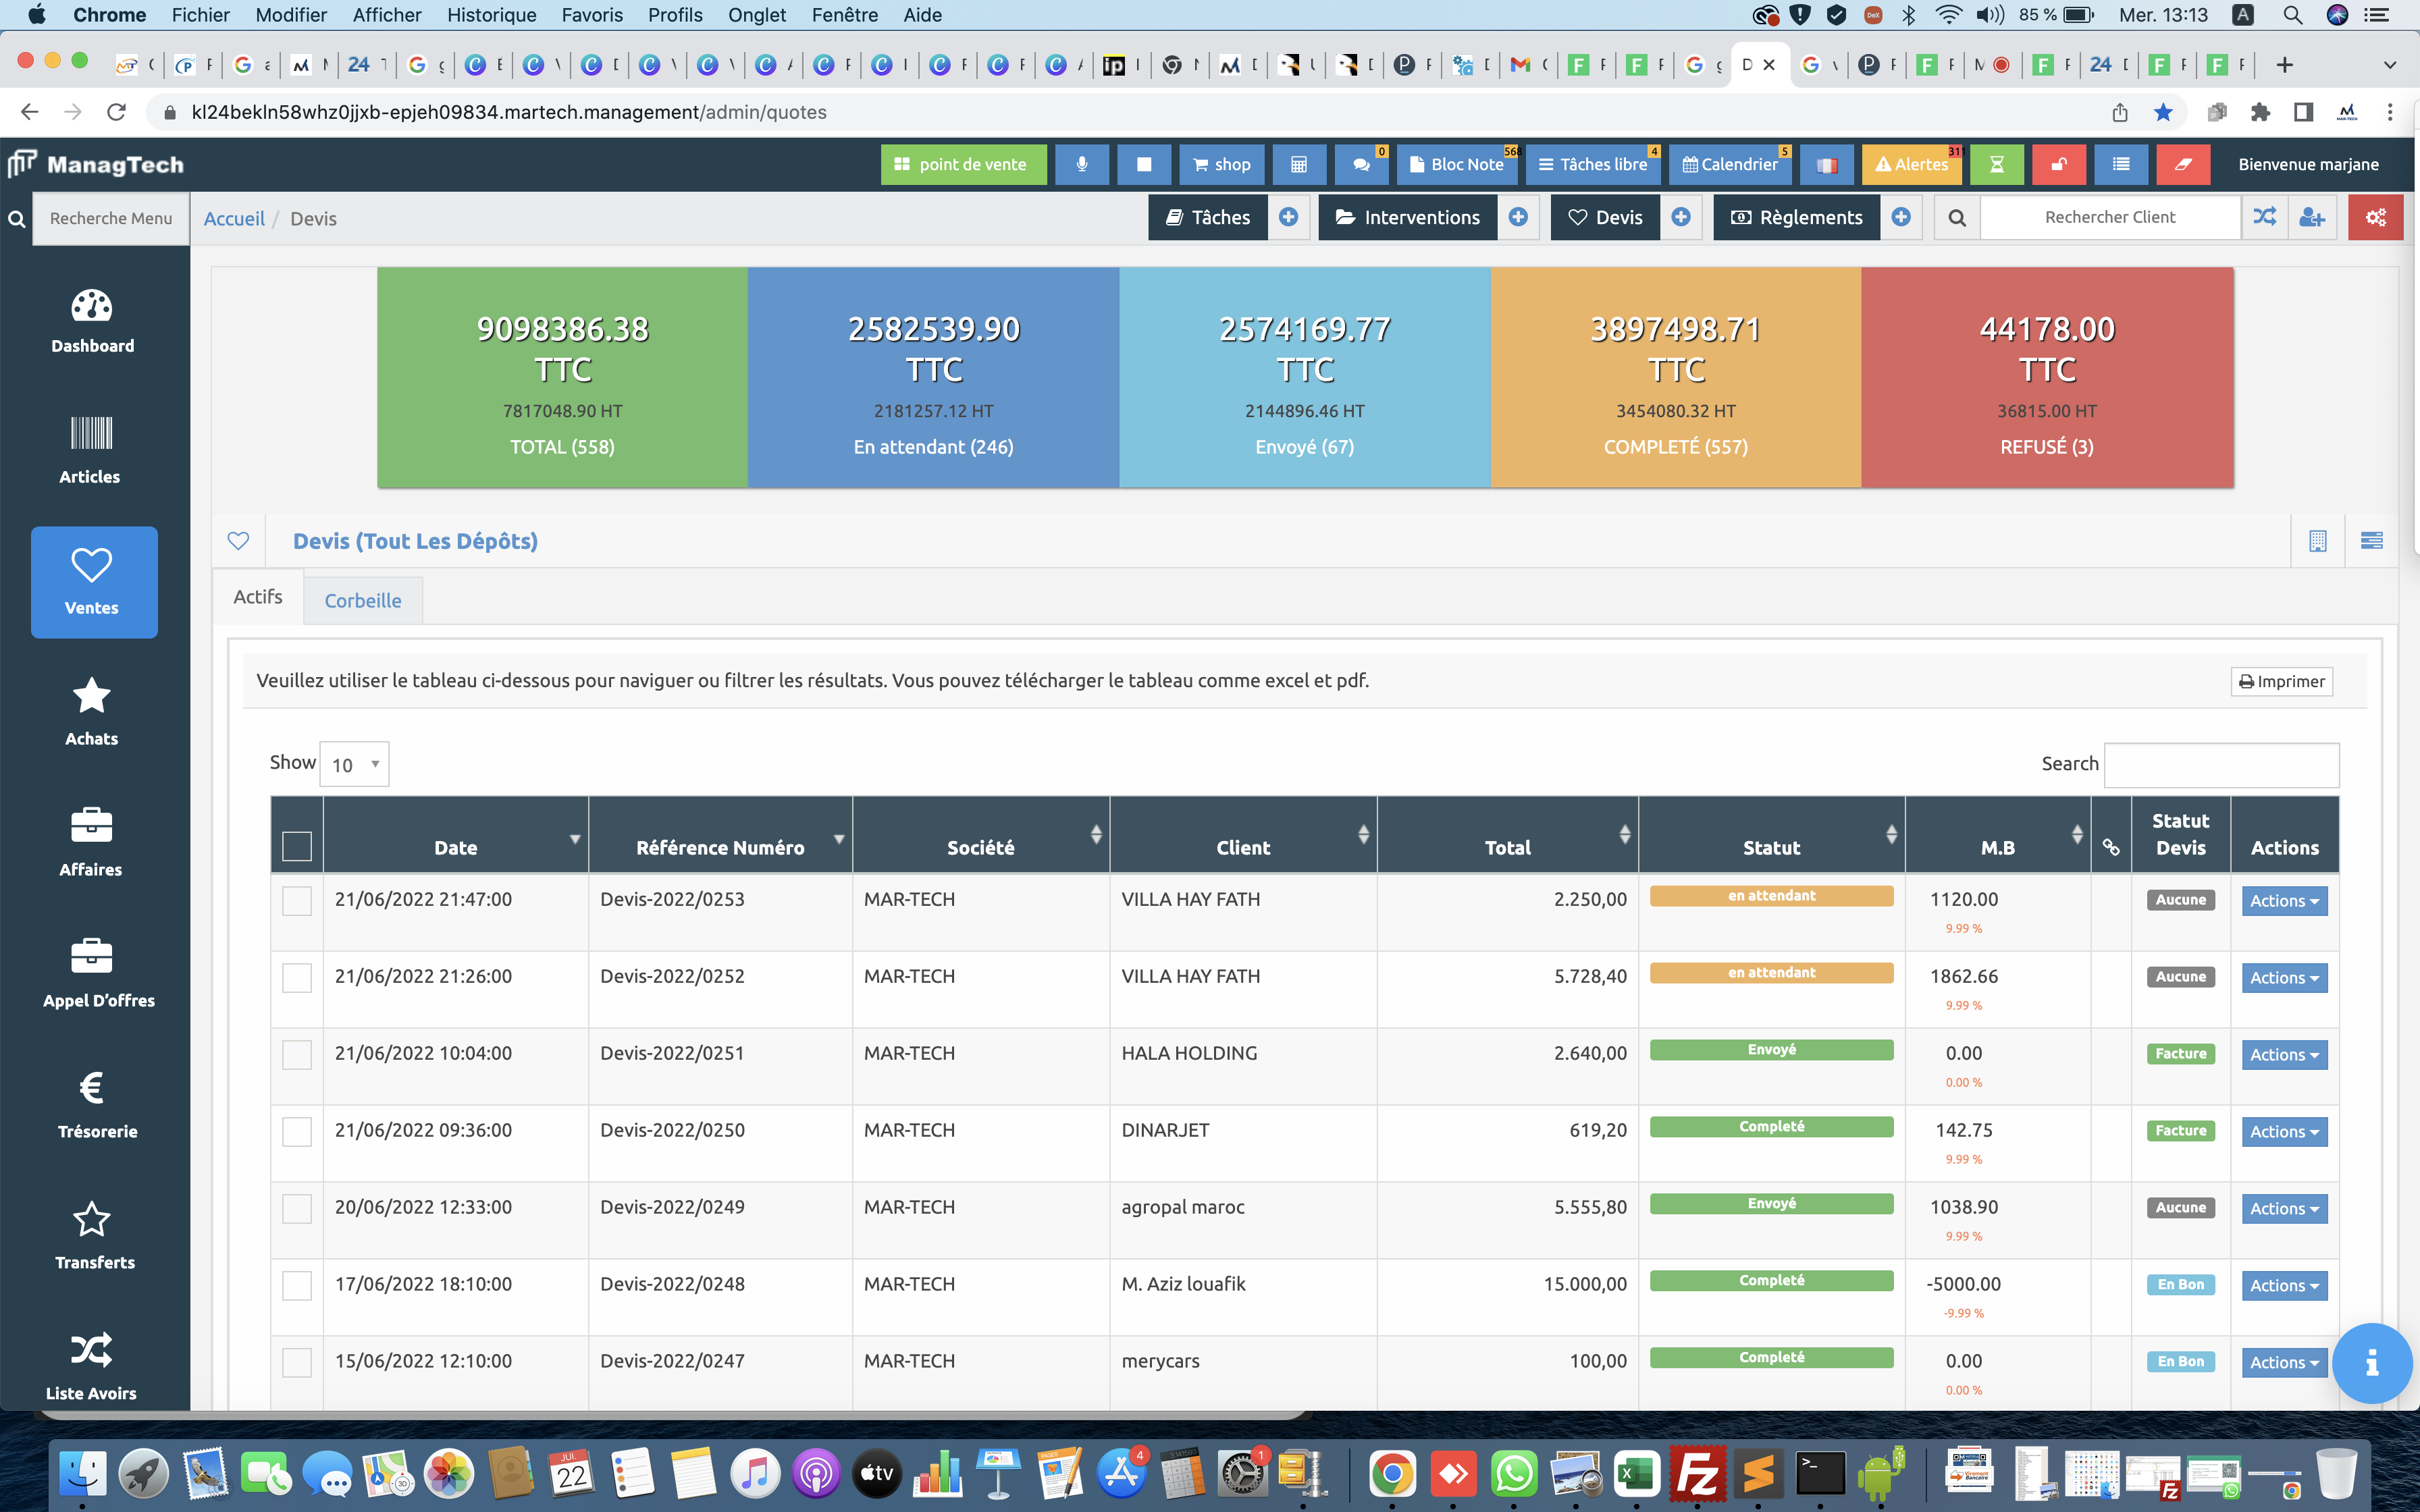Image resolution: width=2420 pixels, height=1512 pixels.
Task: Expand Actions dropdown for Devis-2022/0251
Action: [x=2284, y=1054]
